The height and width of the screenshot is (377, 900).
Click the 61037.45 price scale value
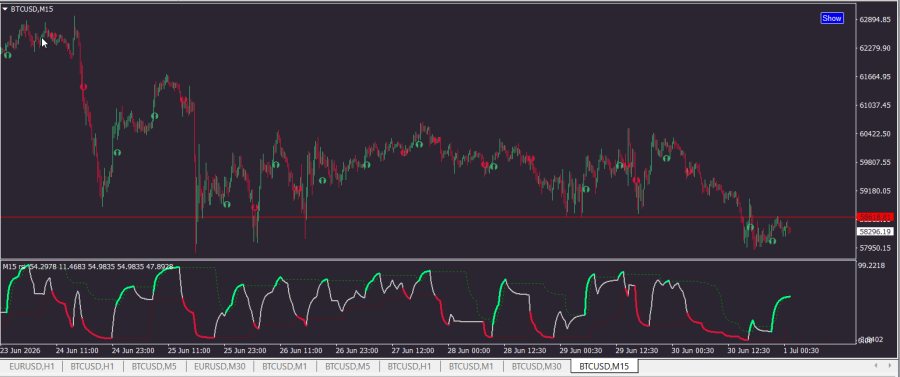(875, 106)
